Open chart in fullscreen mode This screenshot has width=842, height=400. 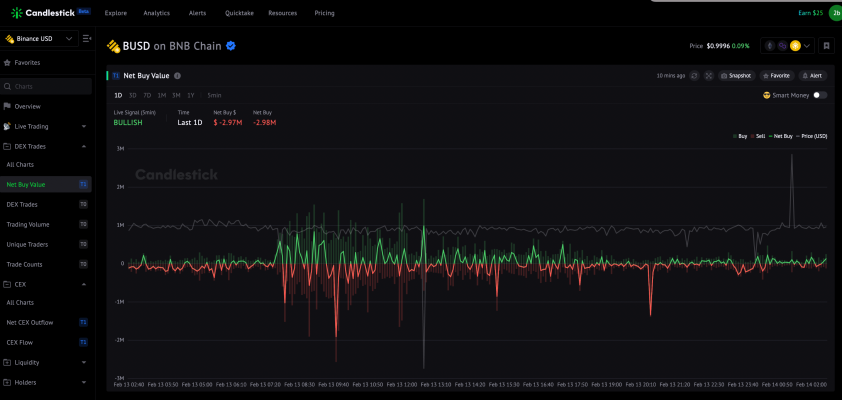point(709,76)
